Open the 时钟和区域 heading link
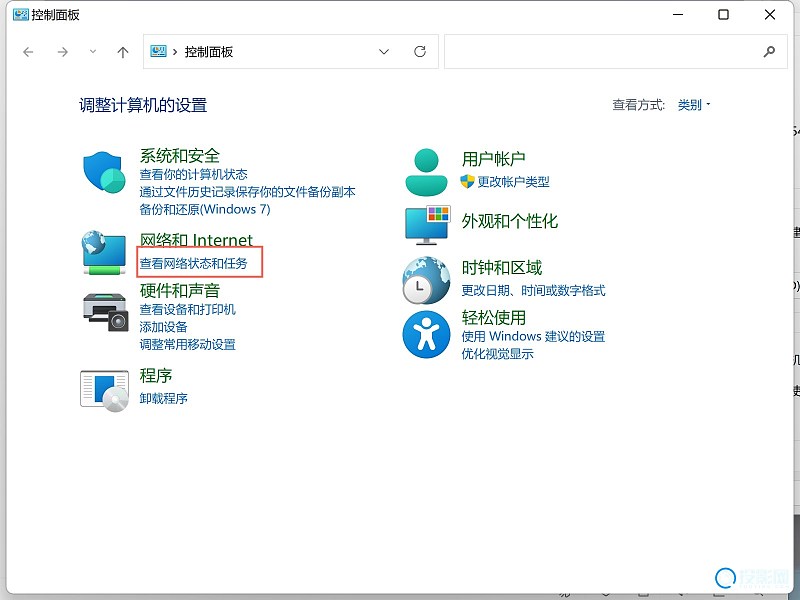The image size is (800, 600). click(x=502, y=267)
